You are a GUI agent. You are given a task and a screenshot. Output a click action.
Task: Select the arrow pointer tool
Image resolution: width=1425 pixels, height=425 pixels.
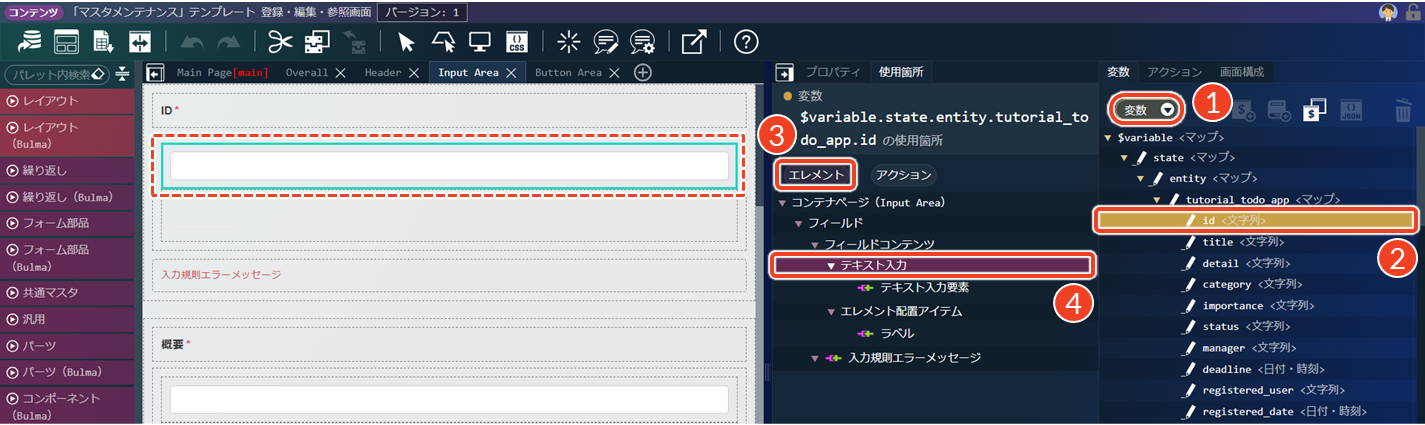(x=406, y=41)
